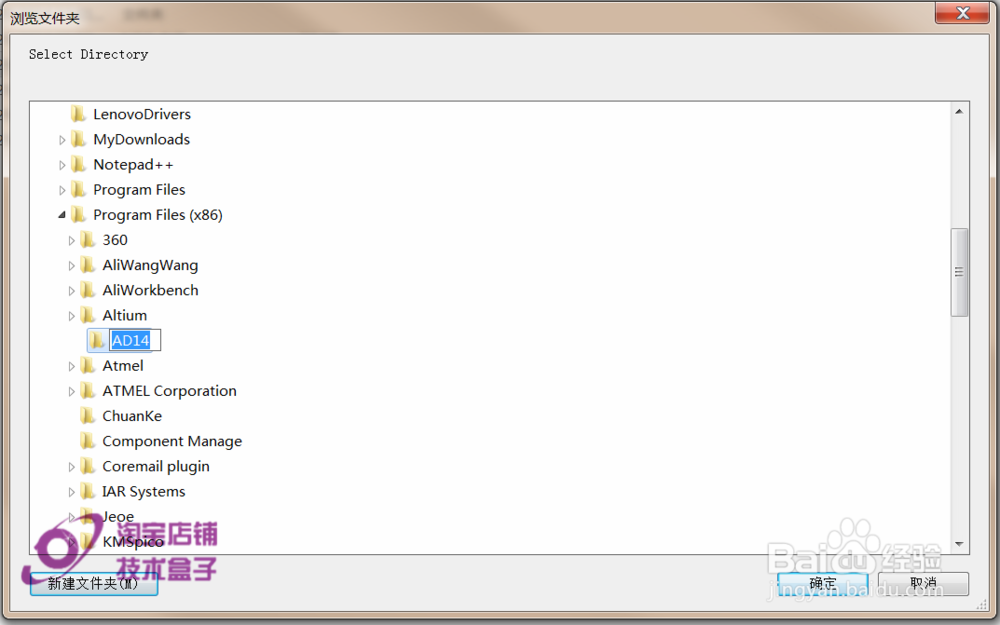Click the vertical scrollbar thumb
Image resolution: width=1000 pixels, height=625 pixels.
click(959, 272)
